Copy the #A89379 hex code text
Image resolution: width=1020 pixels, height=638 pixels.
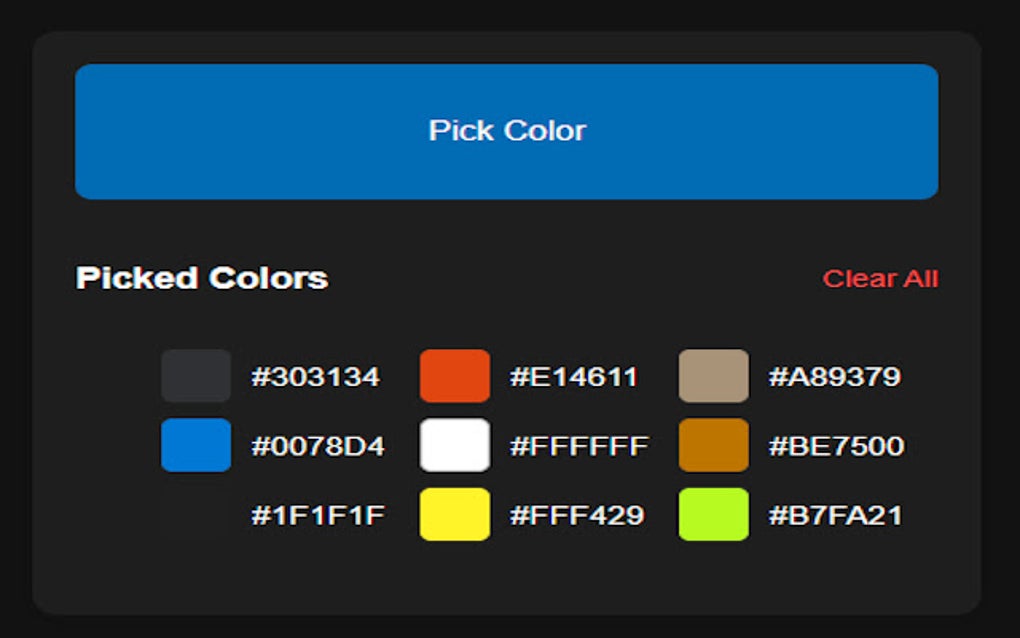pos(834,377)
